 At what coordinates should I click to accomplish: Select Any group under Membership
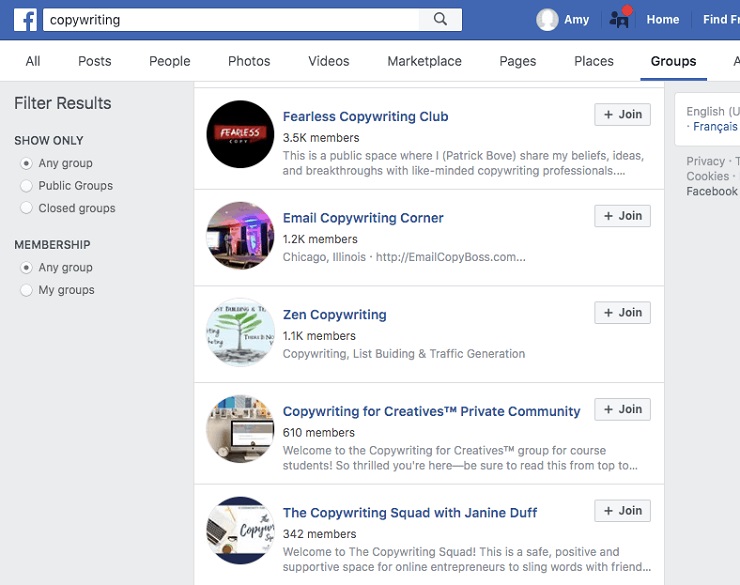[26, 267]
